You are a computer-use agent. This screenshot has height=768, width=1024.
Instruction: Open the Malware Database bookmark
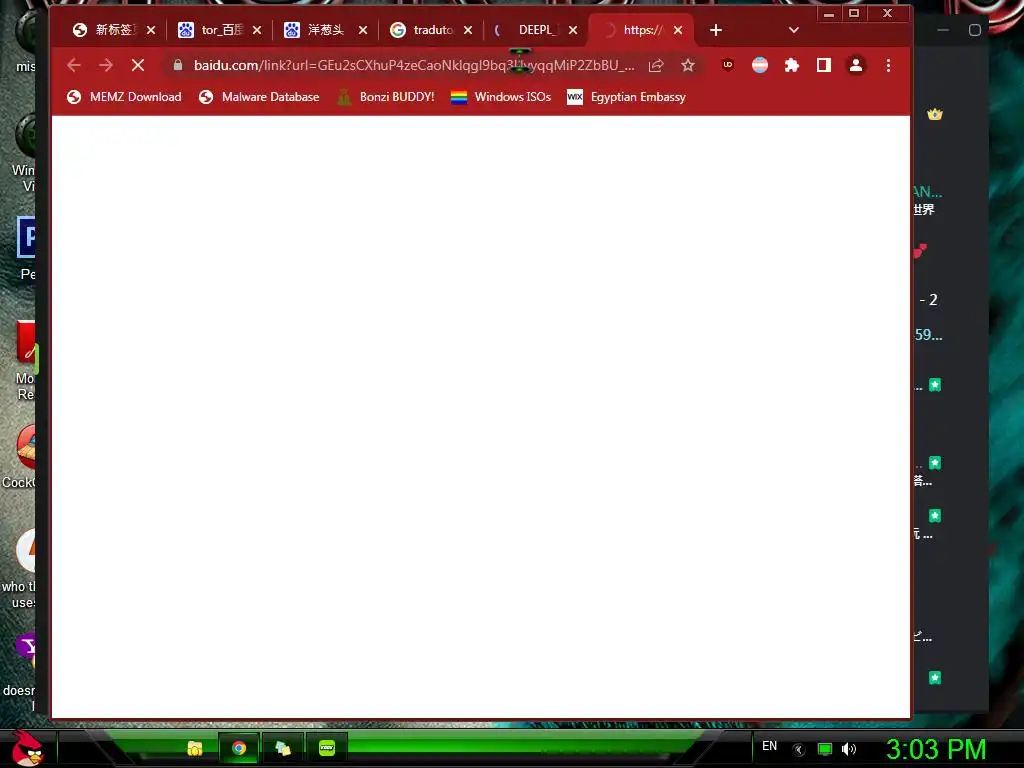(259, 97)
